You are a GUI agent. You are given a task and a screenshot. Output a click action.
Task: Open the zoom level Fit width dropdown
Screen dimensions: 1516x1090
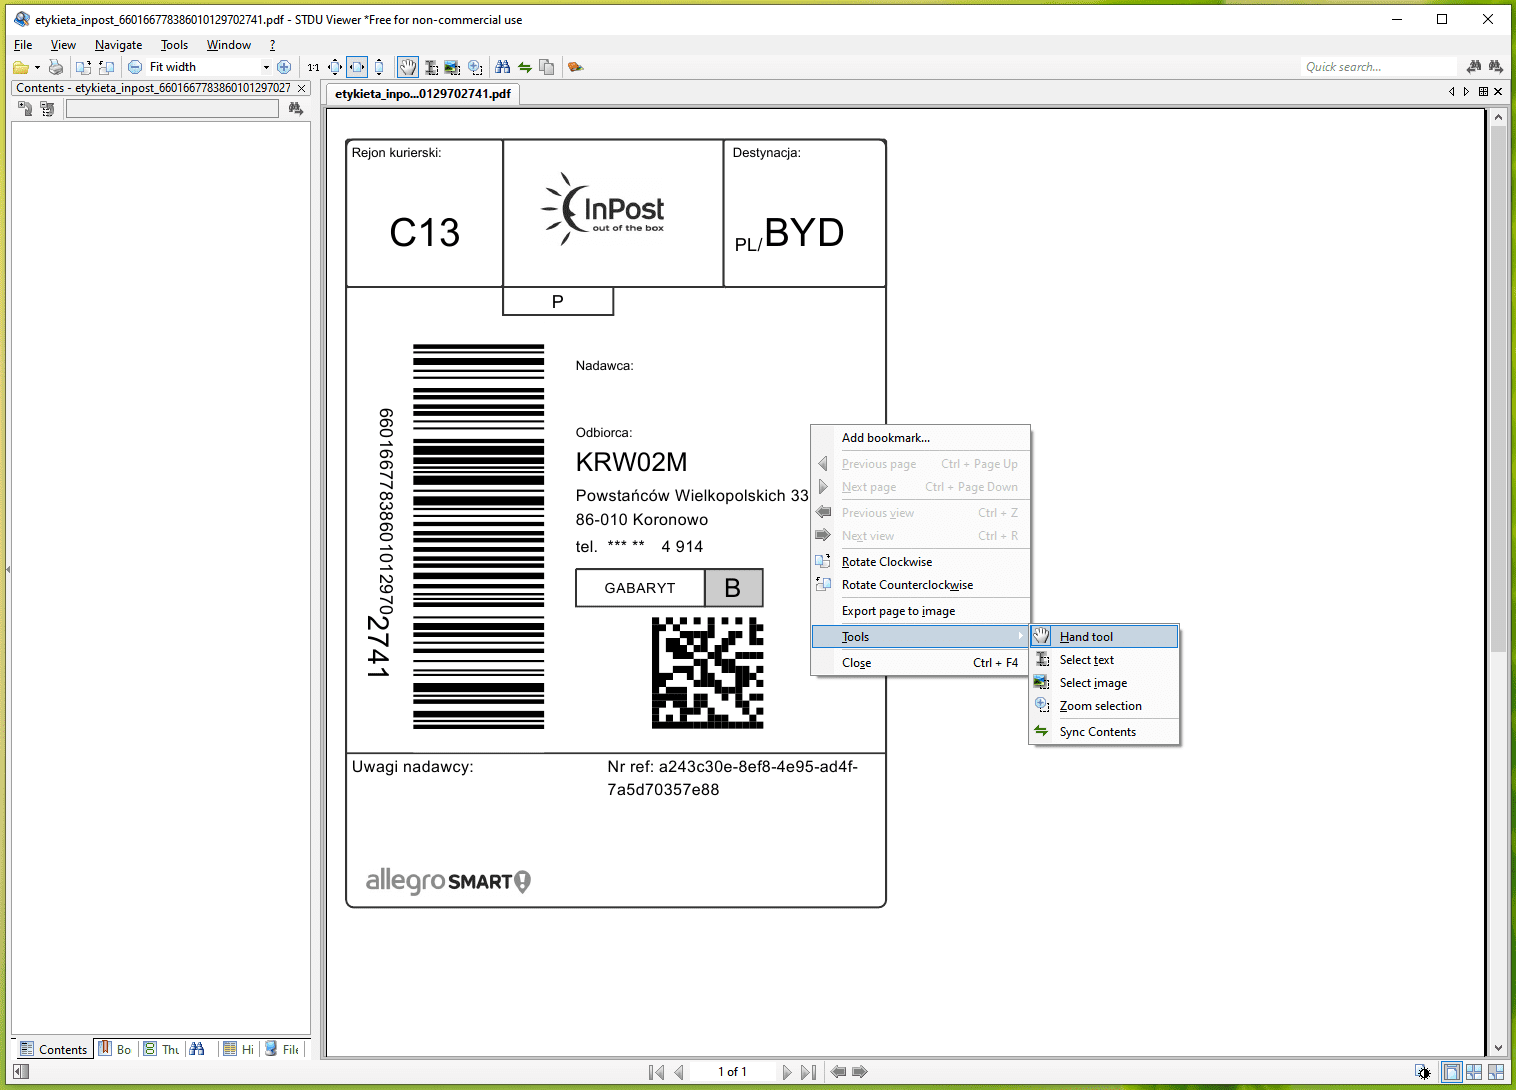pos(266,67)
